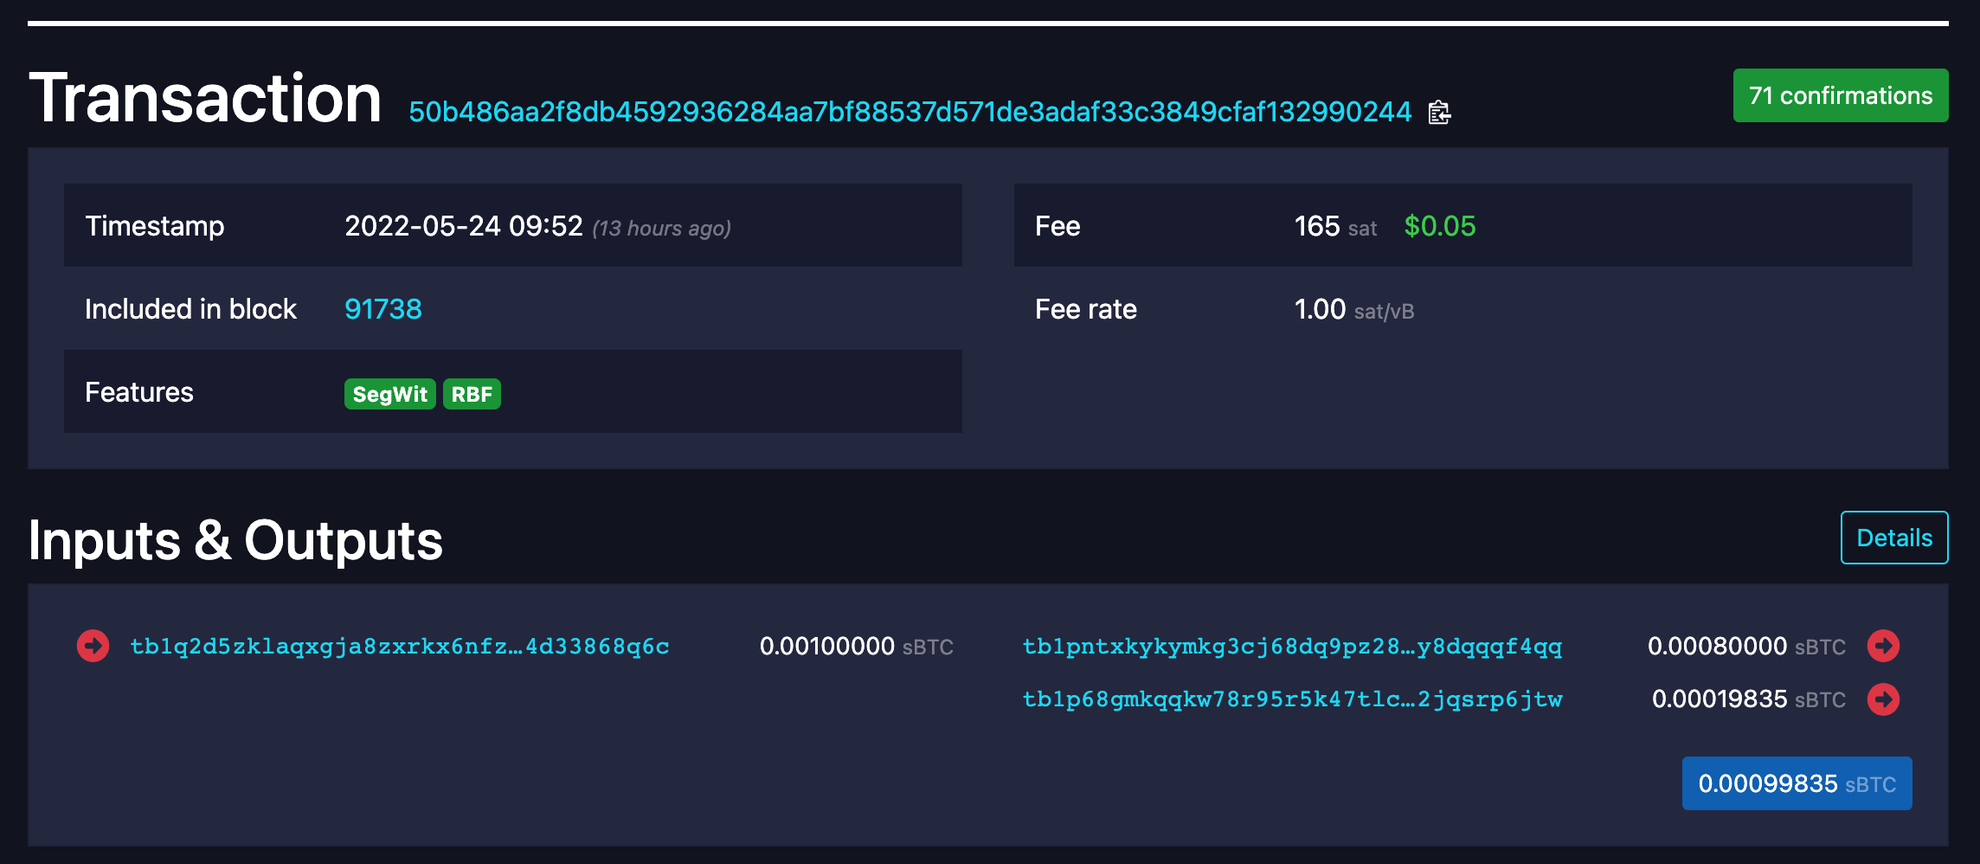
Task: Open output address tb1pntxkykymkg3cj68dq9pz28
Action: click(1292, 647)
